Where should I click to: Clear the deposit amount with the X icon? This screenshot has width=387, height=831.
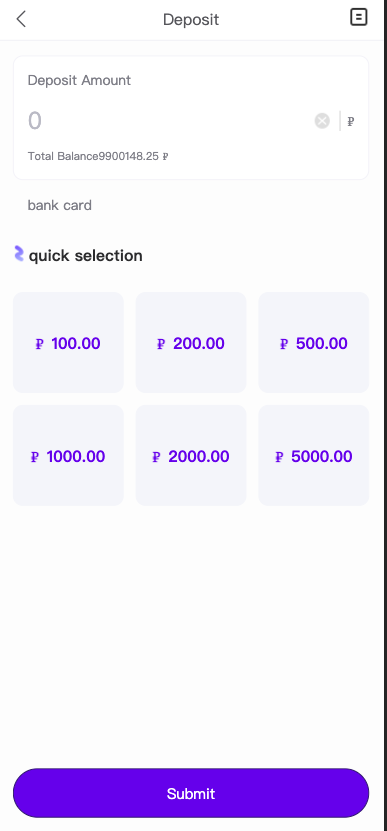pos(322,121)
